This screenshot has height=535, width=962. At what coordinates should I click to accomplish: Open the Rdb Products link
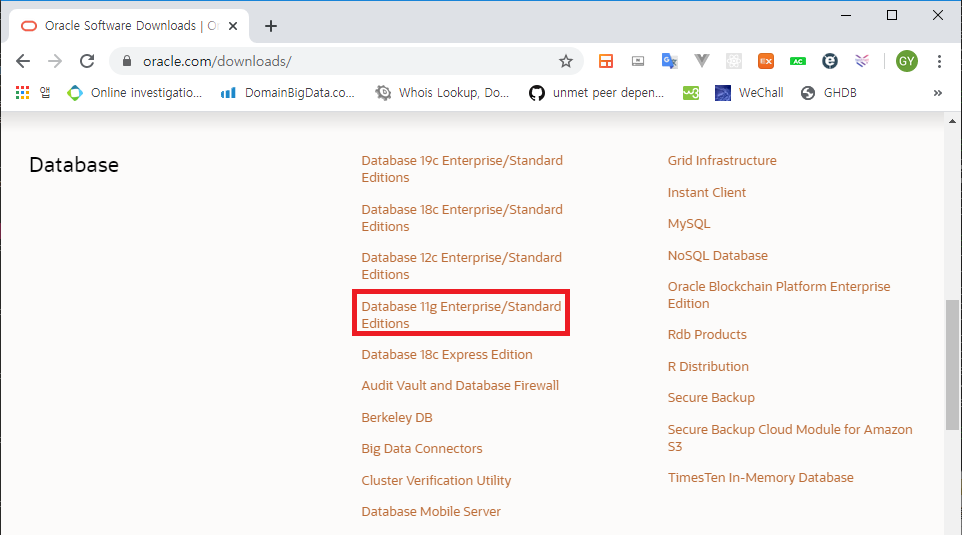(707, 334)
